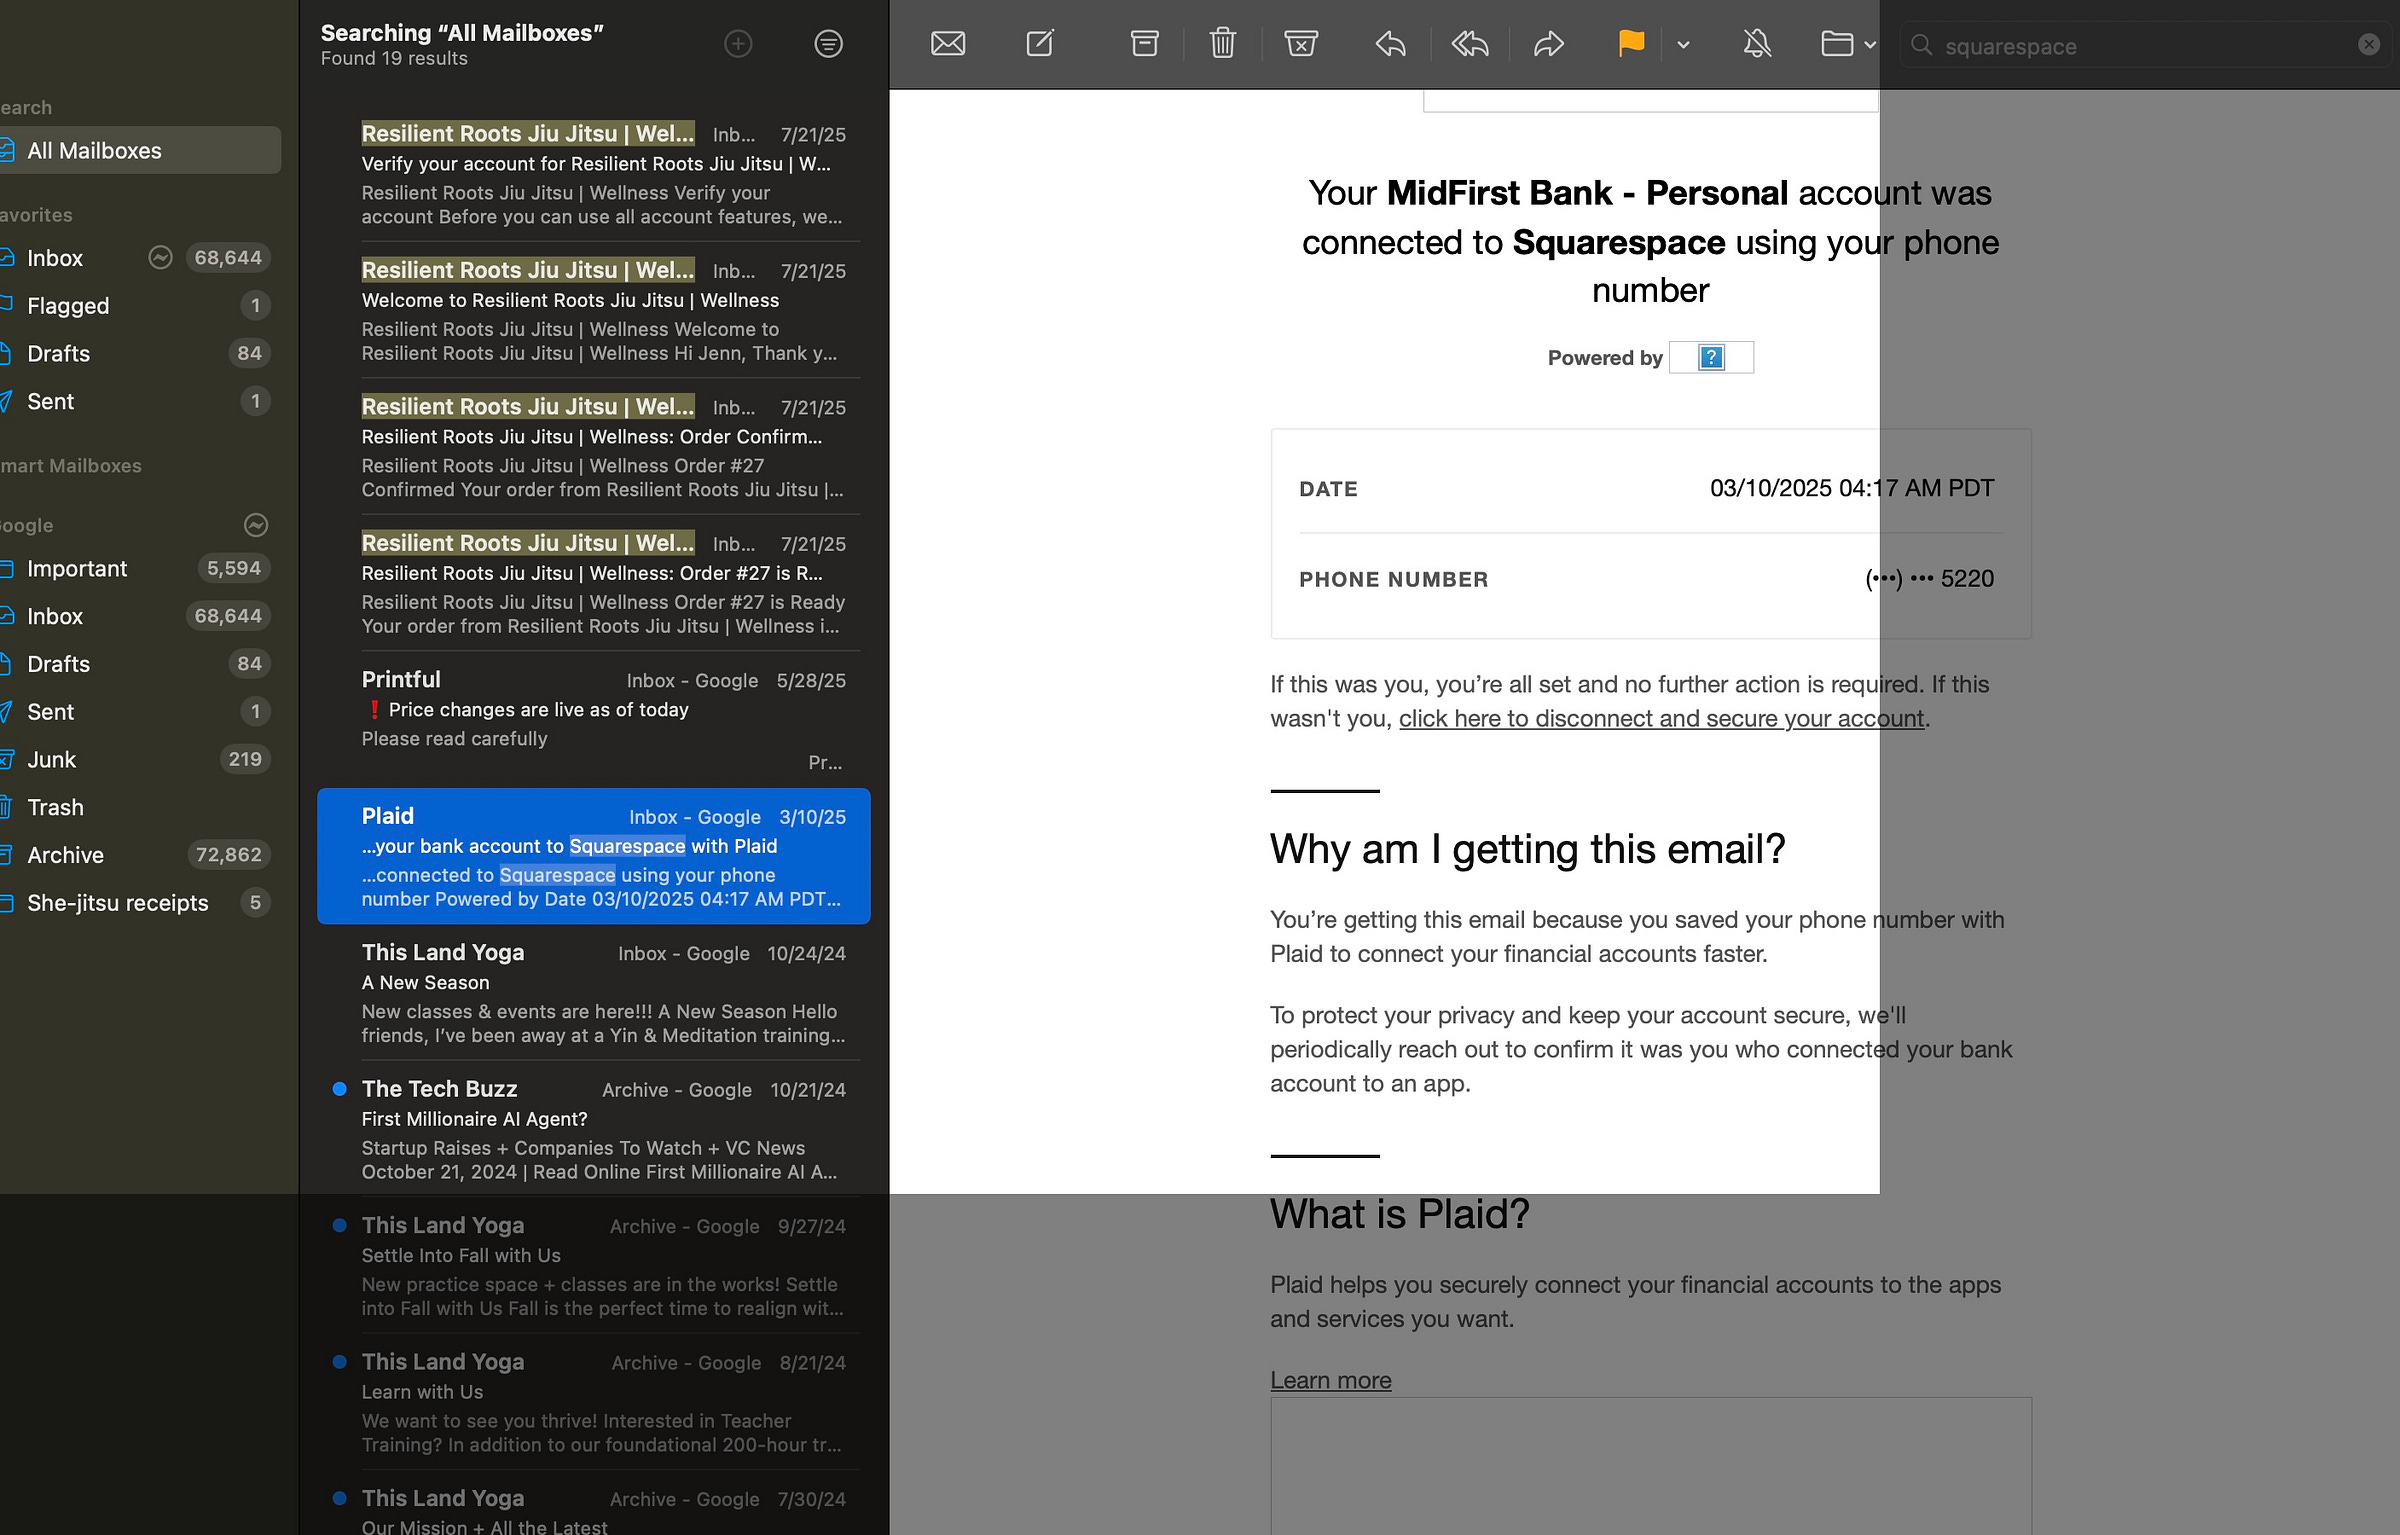Archive the selected Plaid message
Viewport: 2400px width, 1535px height.
(1144, 44)
